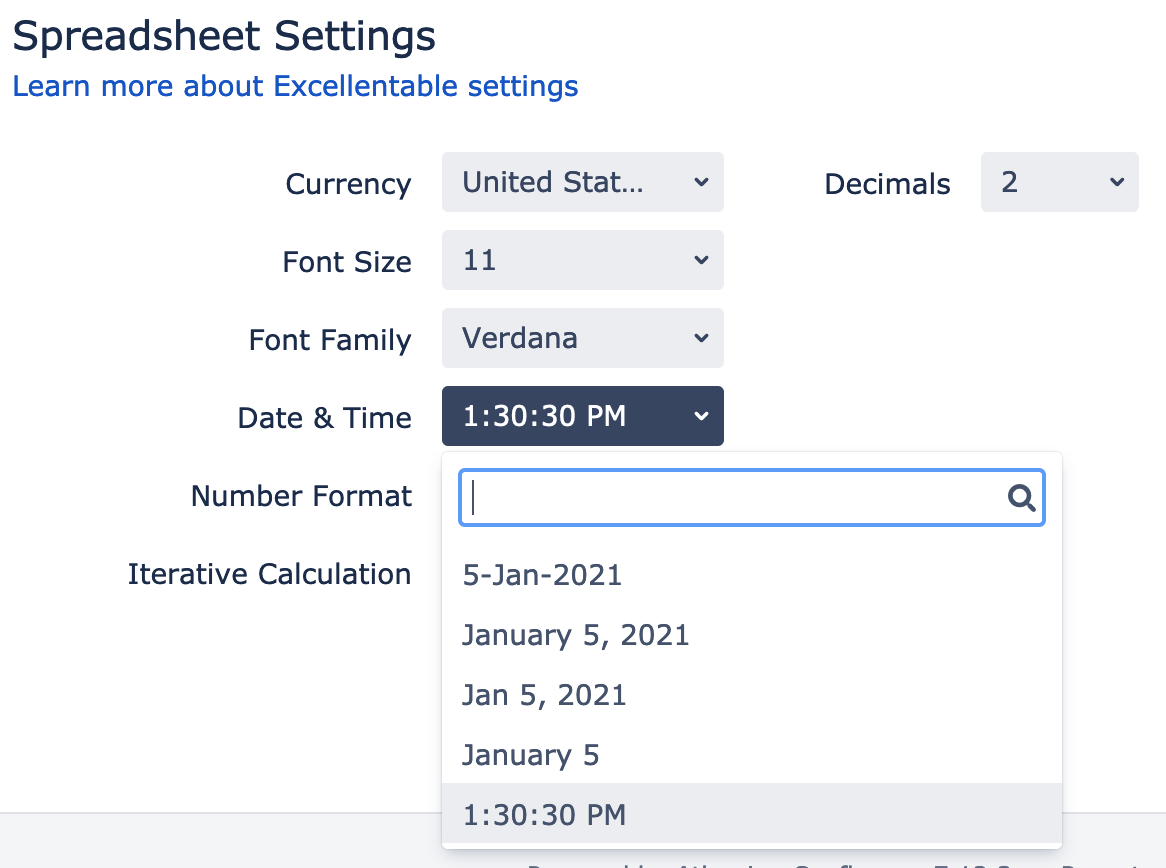Click the chevron arrow on the Currency field
Viewport: 1166px width, 868px height.
pyautogui.click(x=700, y=182)
